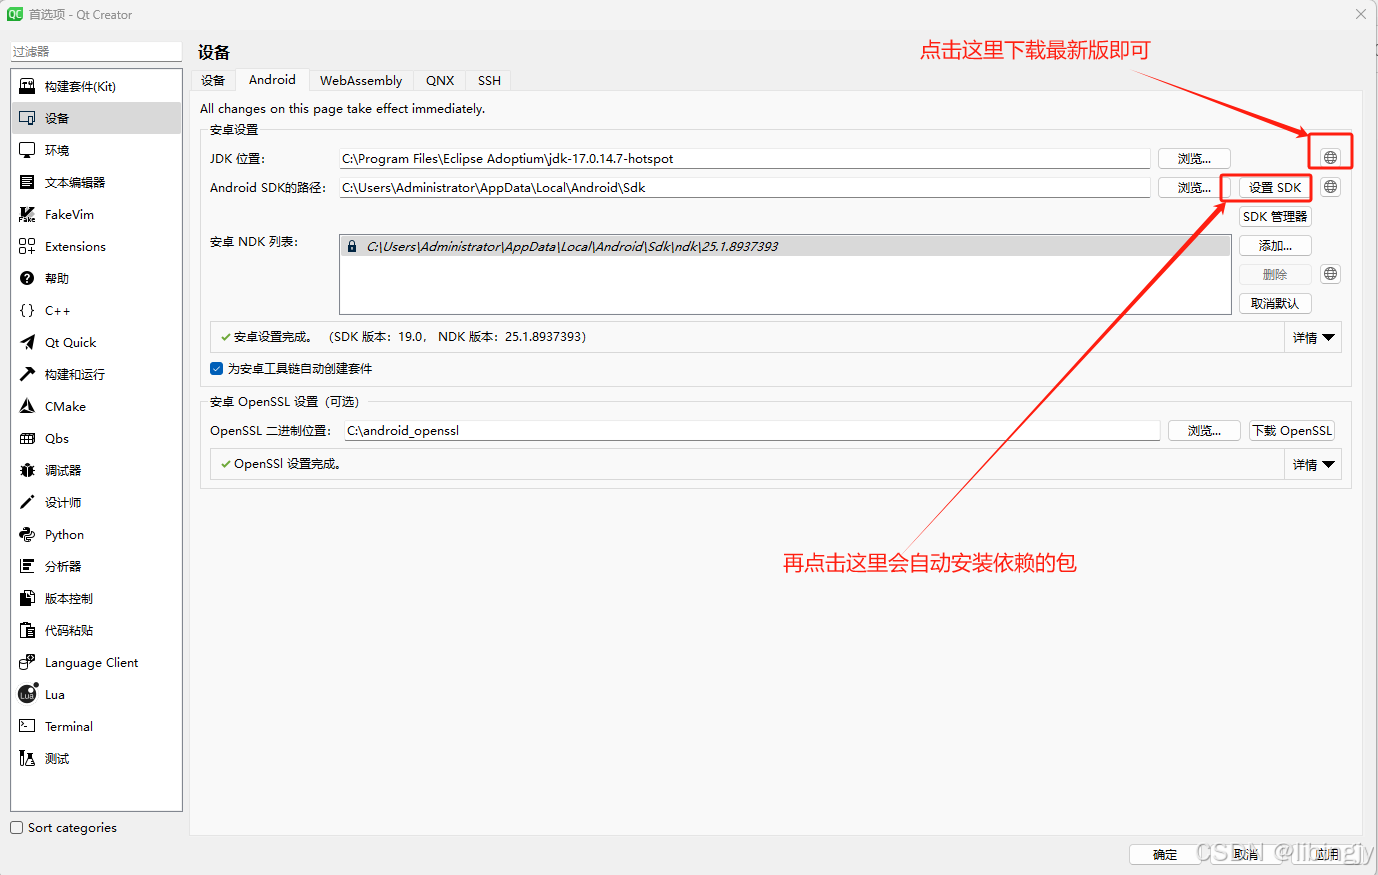This screenshot has height=875, width=1378.
Task: Open the 测试 testing category
Action: [96, 758]
